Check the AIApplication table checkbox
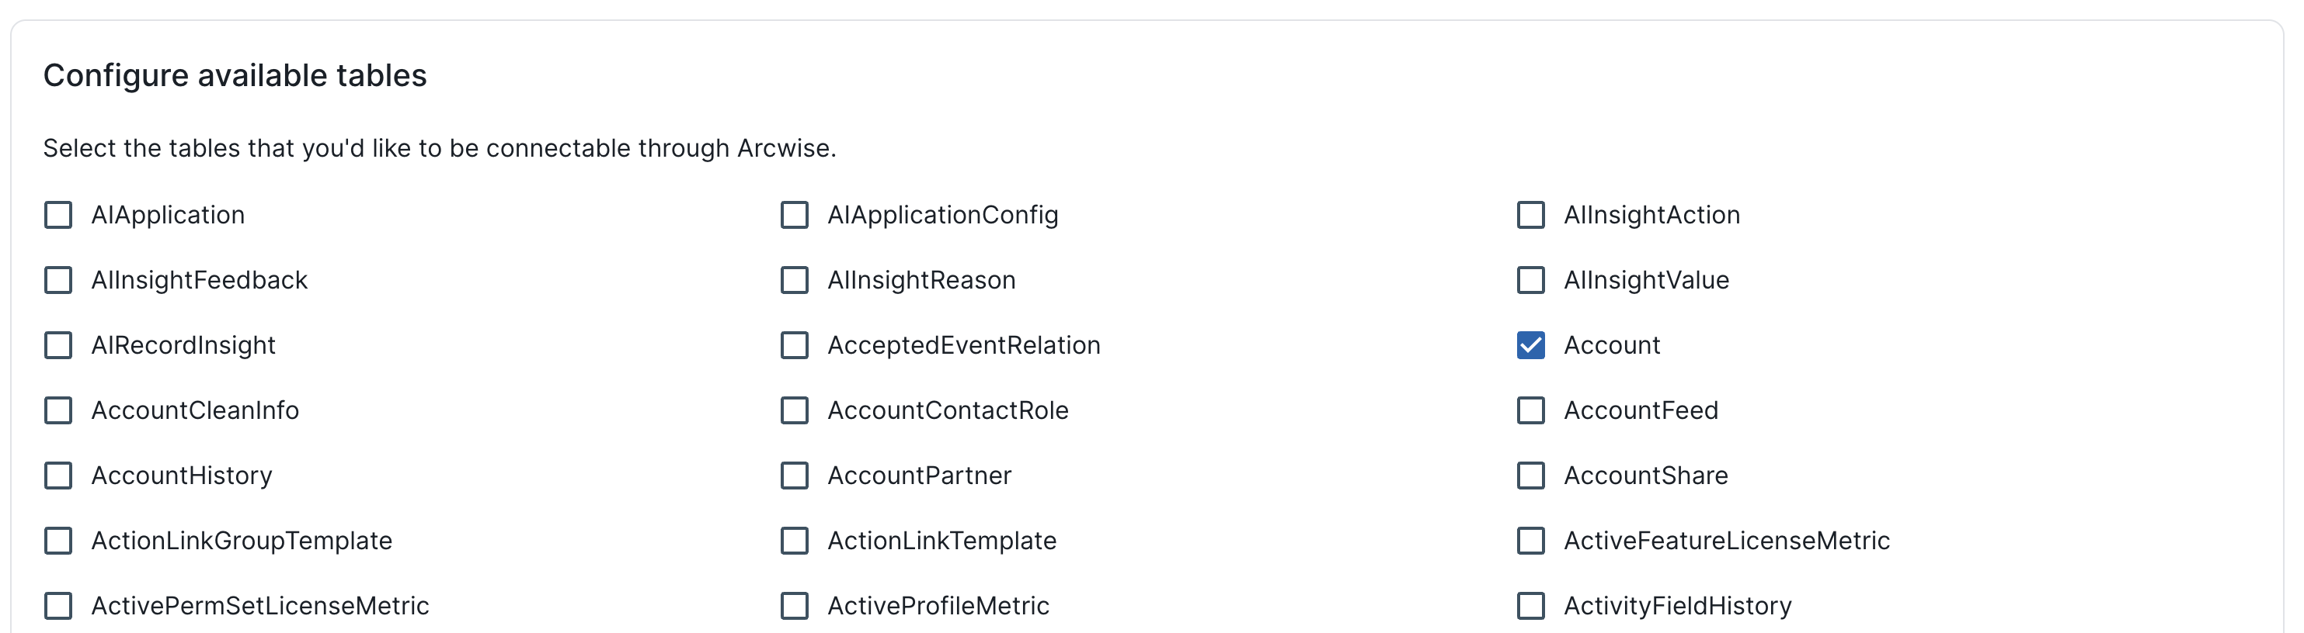 tap(58, 215)
